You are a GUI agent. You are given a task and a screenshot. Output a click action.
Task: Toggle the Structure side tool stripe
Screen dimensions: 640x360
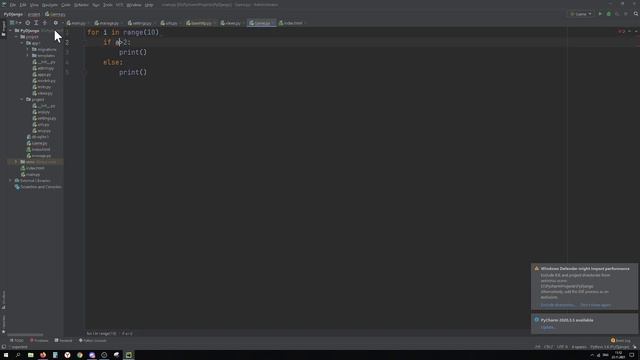tap(3, 300)
